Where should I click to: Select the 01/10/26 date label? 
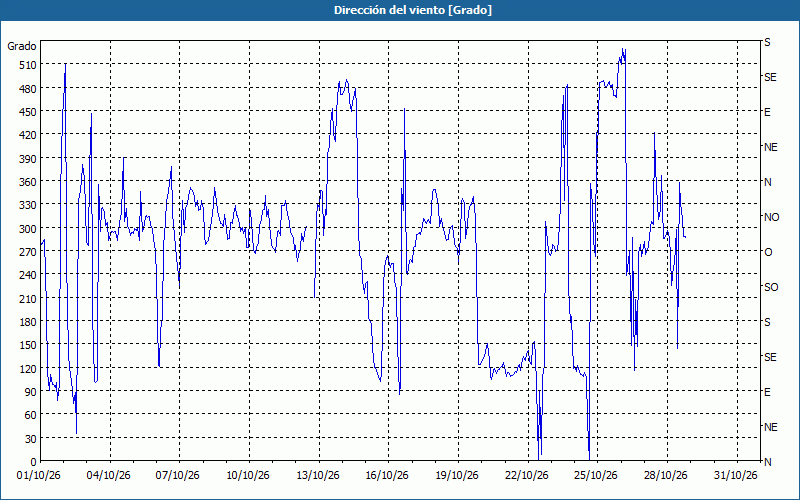(39, 476)
